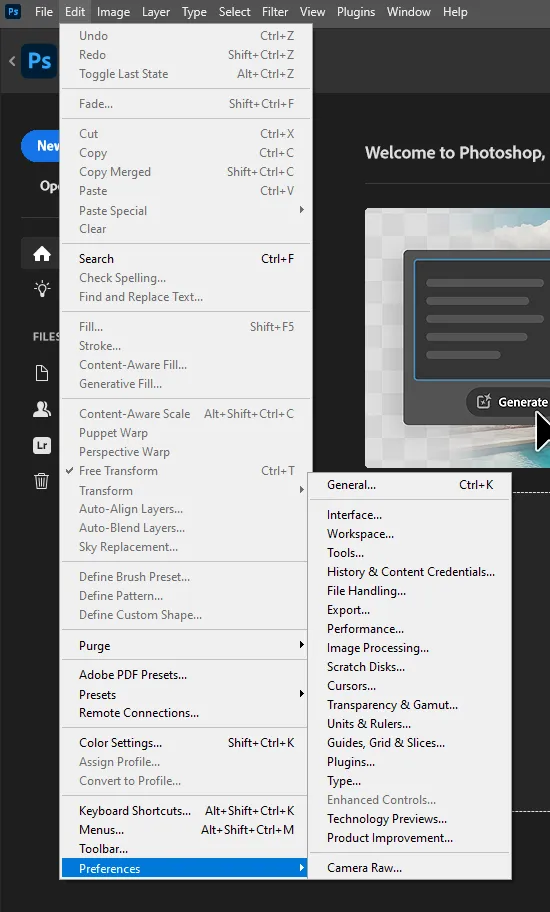Expand the Paste Special submenu
The height and width of the screenshot is (912, 550).
186,211
